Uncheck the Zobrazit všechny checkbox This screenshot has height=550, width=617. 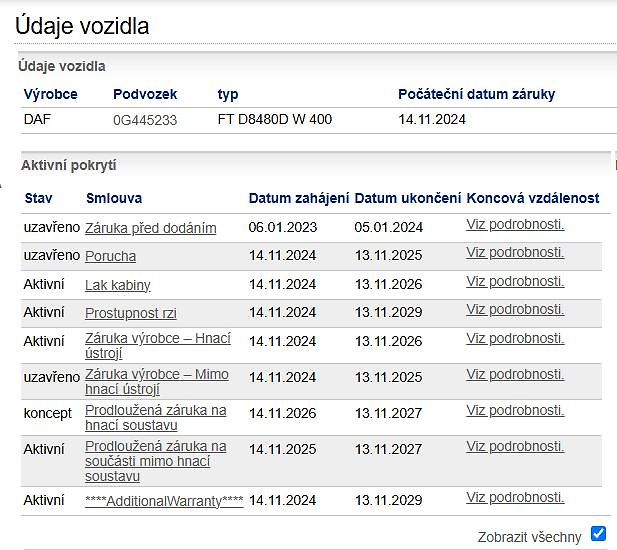[598, 533]
